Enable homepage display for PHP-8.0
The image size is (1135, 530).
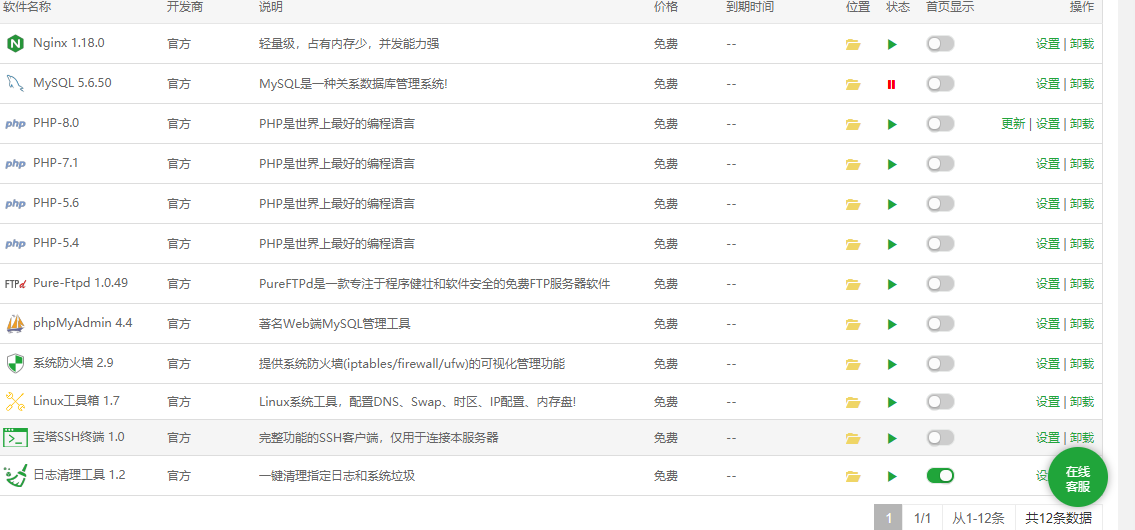click(x=940, y=124)
